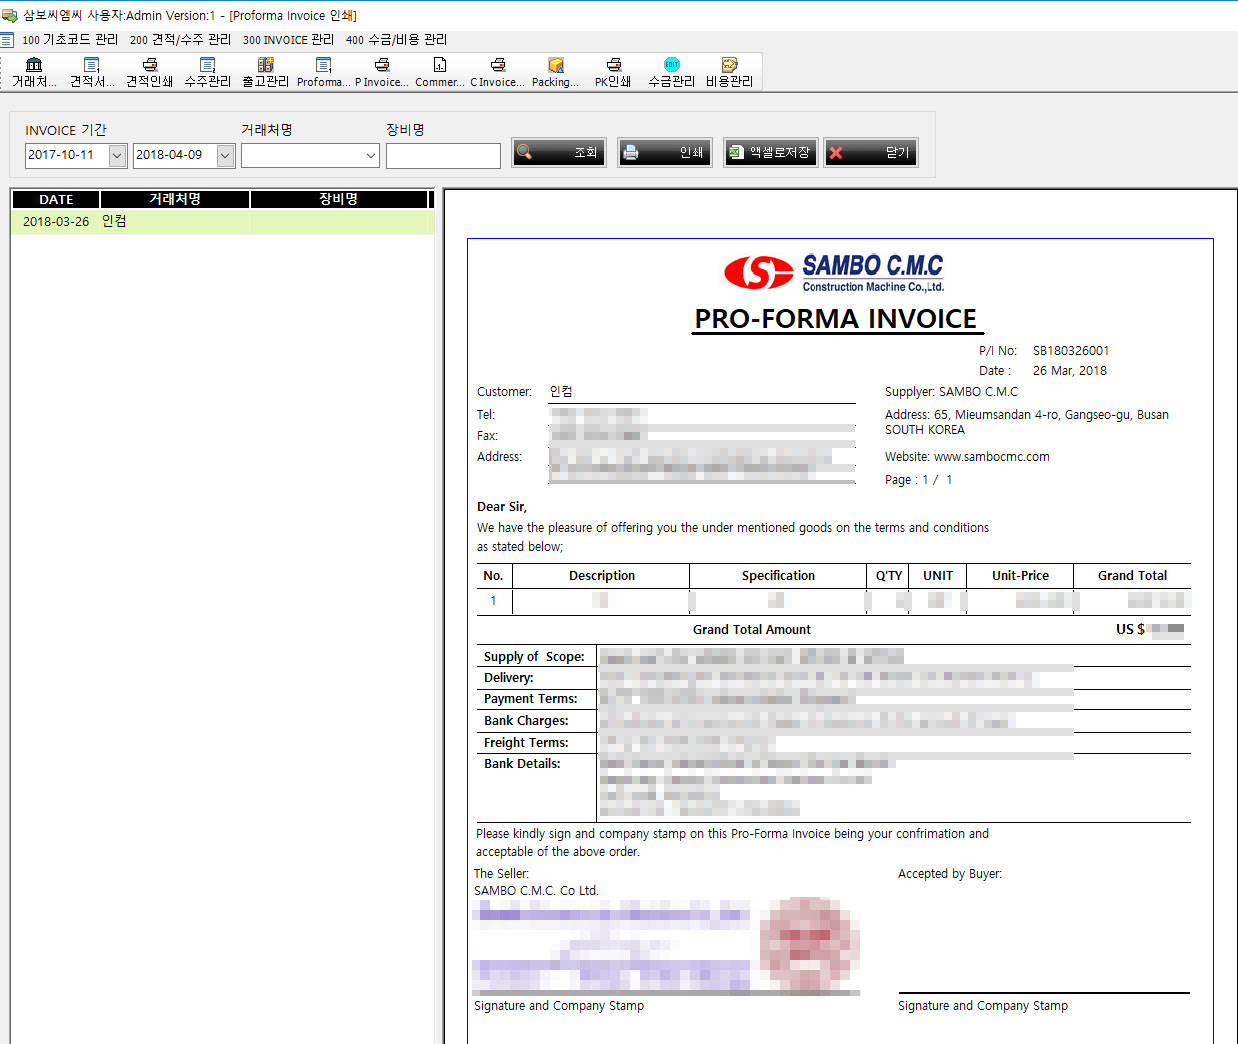Screen dimensions: 1238x1044
Task: Open the 400 수금/비용 관리 menu
Action: 396,40
